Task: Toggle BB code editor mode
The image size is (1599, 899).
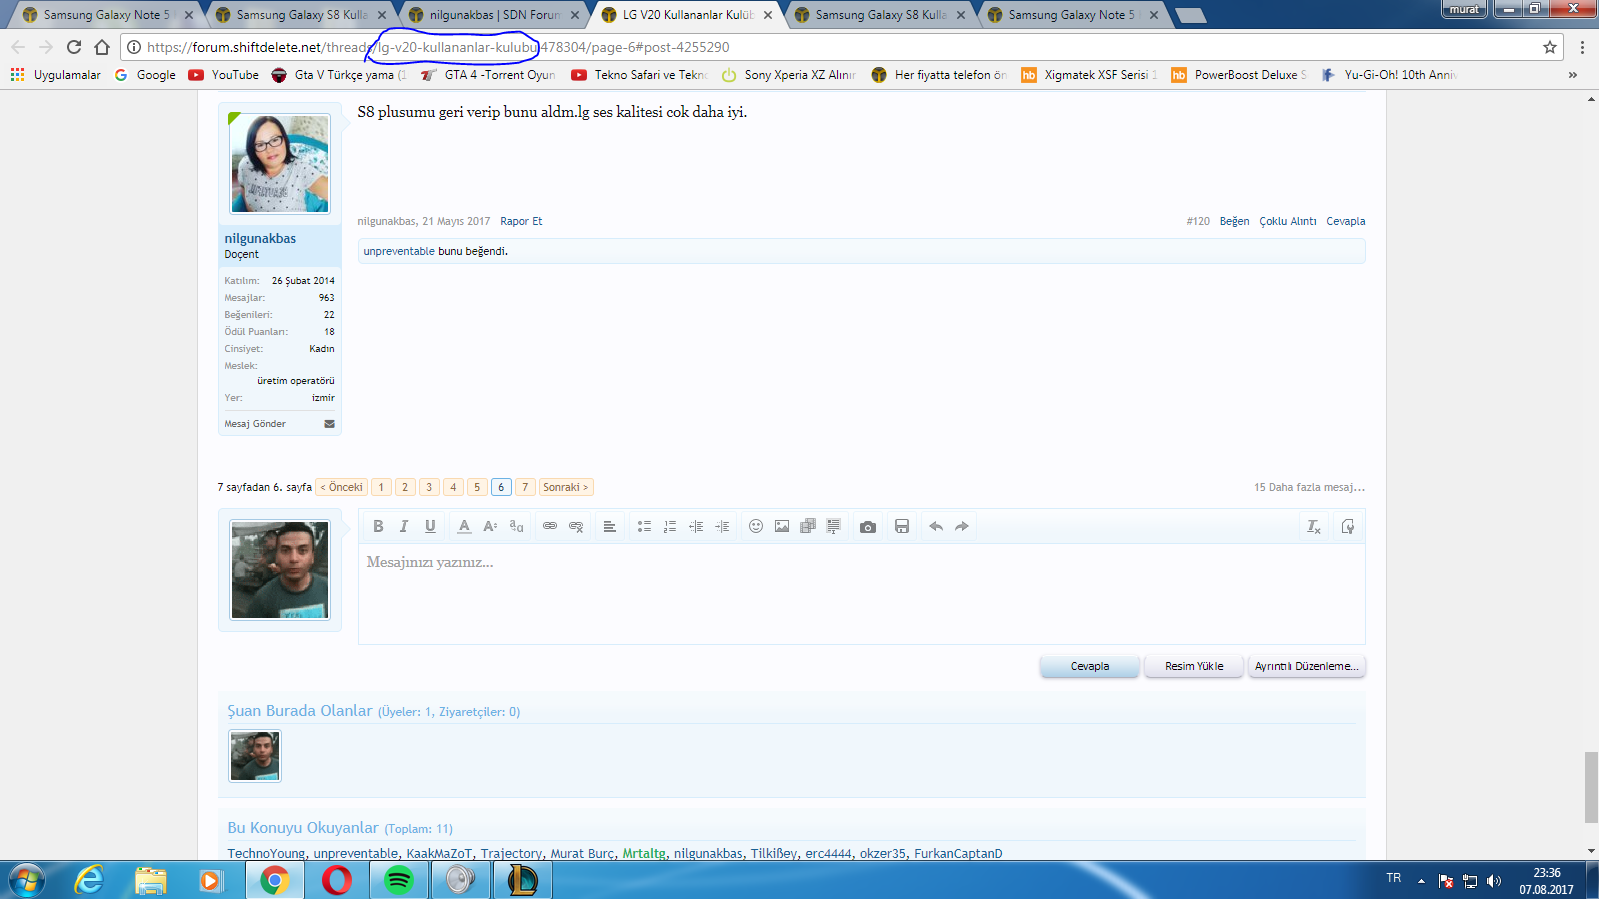Action: click(x=1348, y=526)
